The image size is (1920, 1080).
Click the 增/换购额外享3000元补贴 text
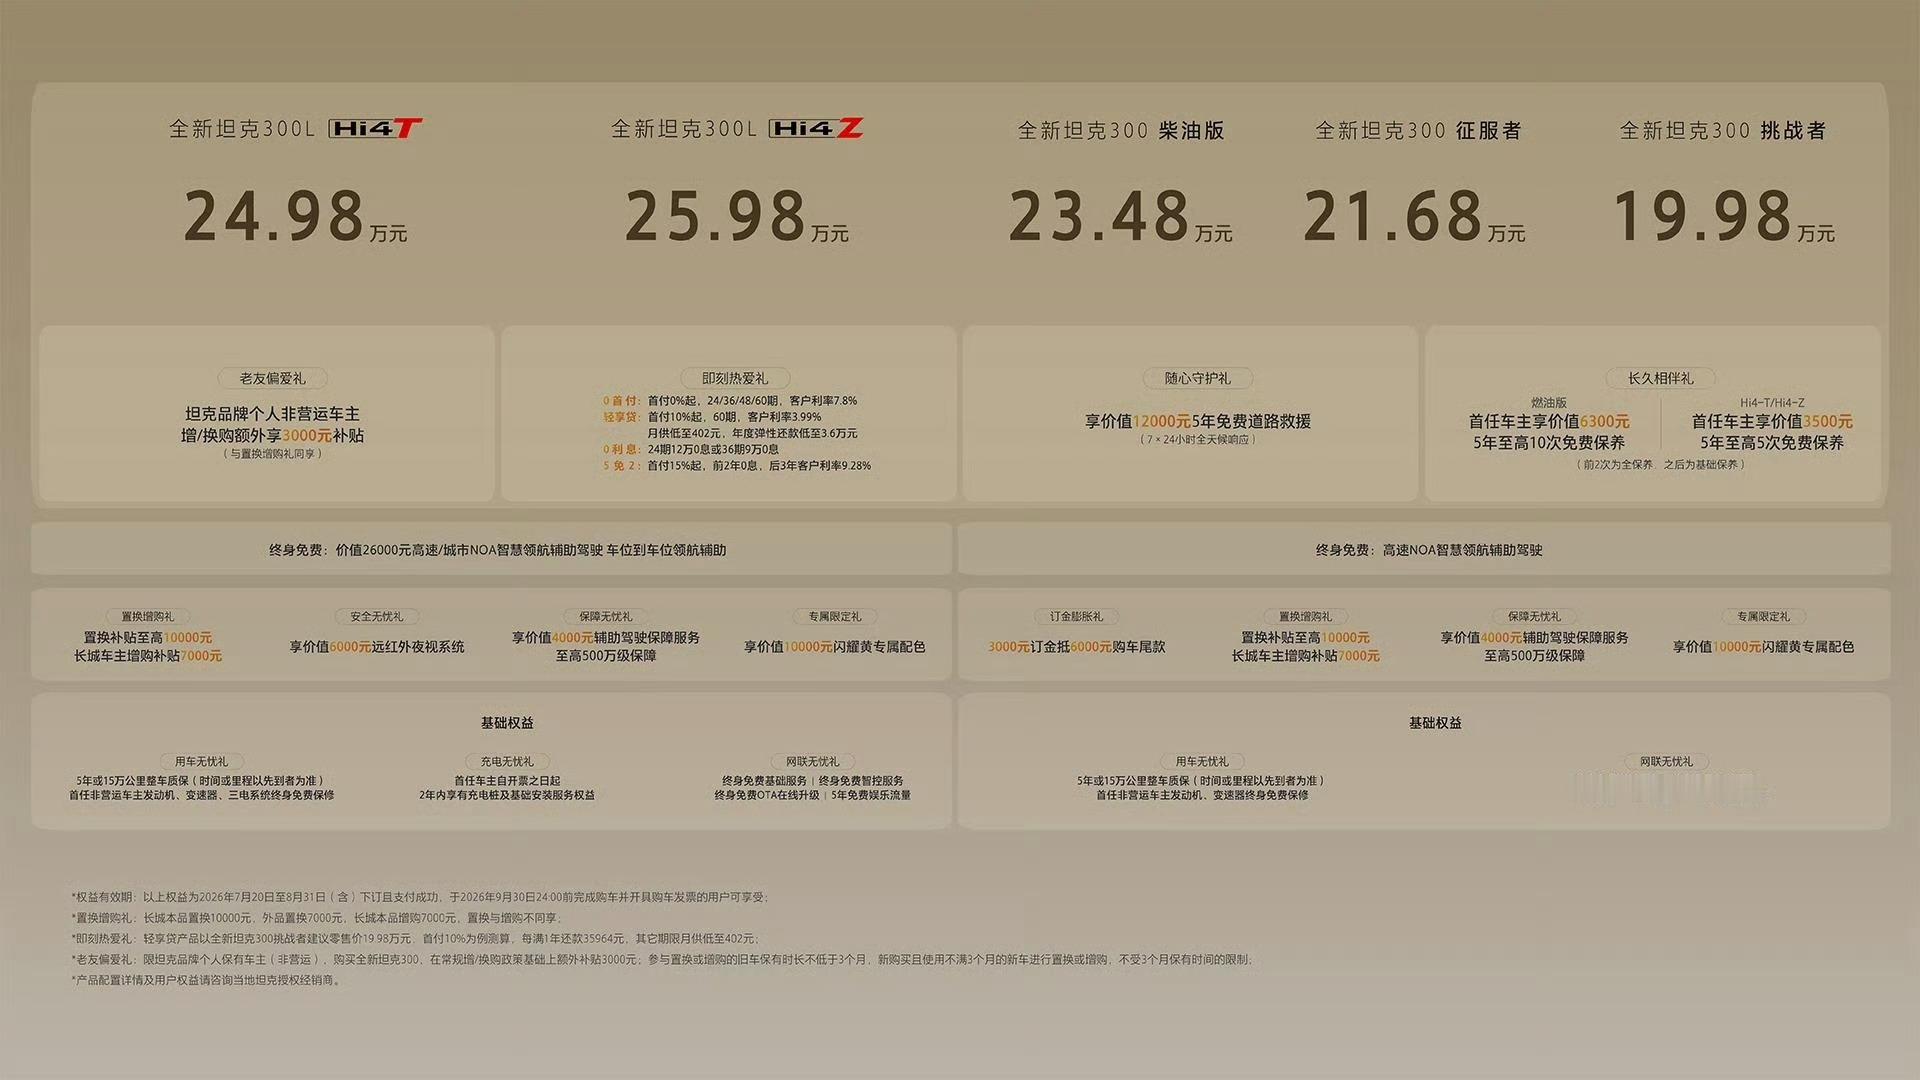click(x=273, y=436)
